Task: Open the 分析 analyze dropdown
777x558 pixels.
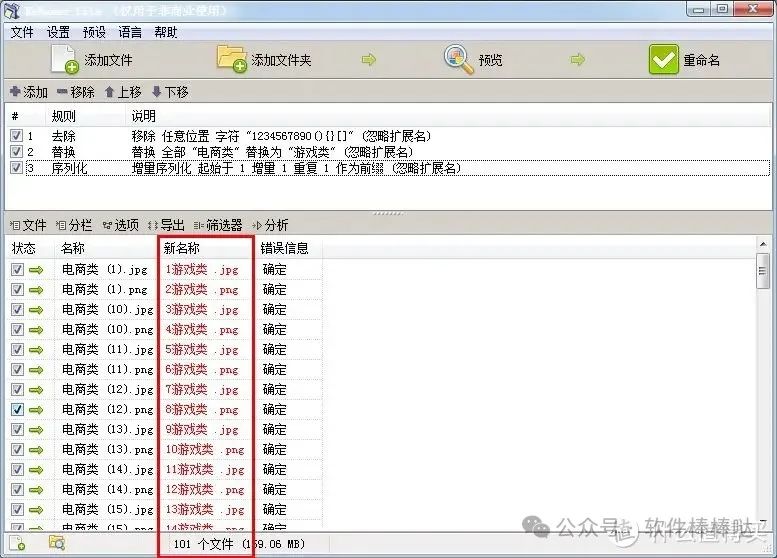Action: 271,225
